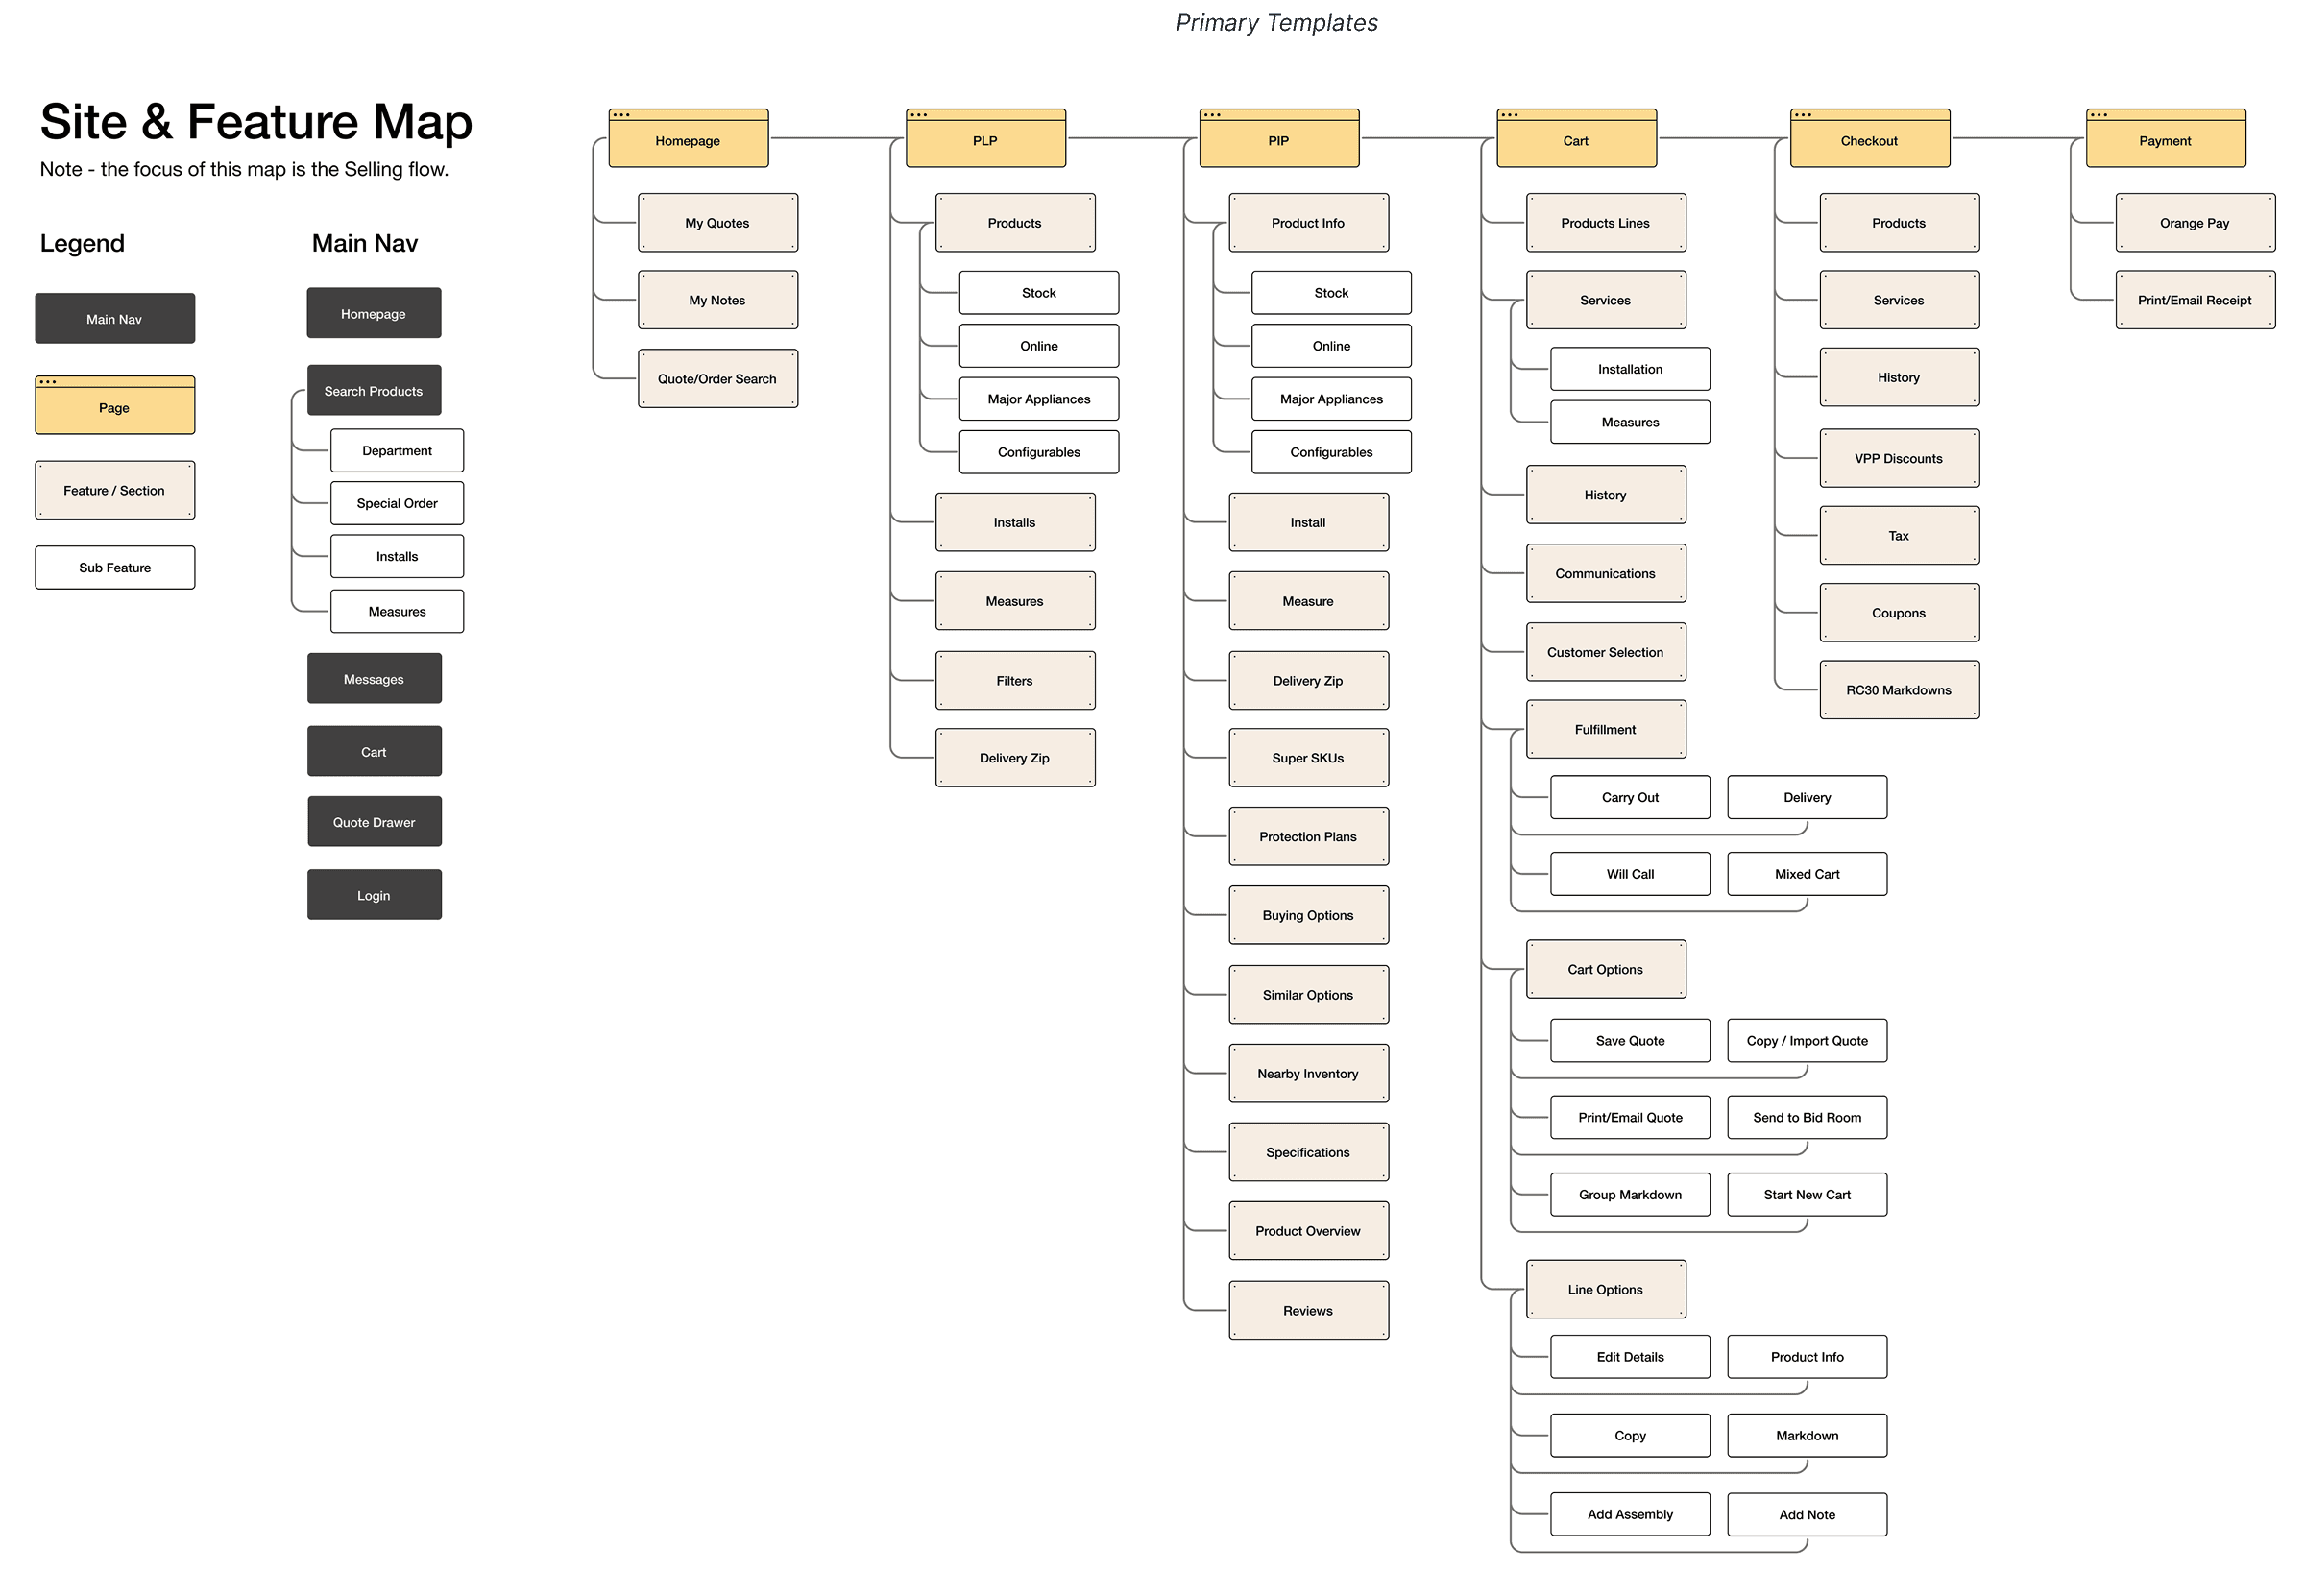The image size is (2305, 1596).
Task: Select the Department sub feature
Action: pyautogui.click(x=397, y=451)
